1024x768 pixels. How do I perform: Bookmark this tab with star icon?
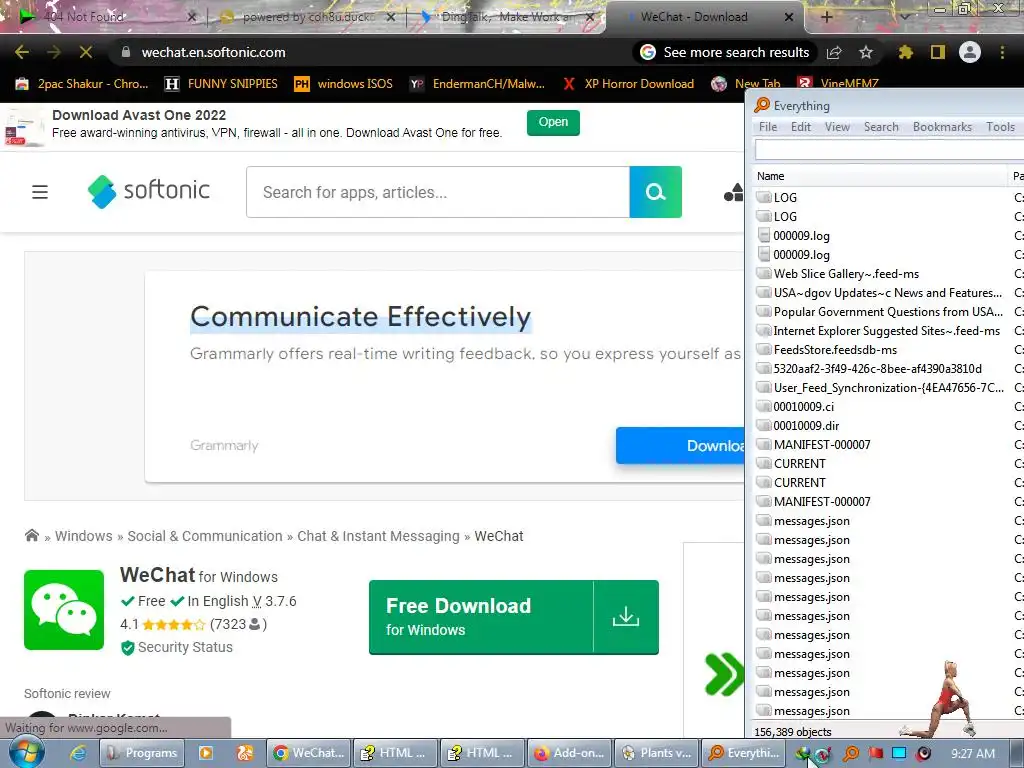pos(866,52)
